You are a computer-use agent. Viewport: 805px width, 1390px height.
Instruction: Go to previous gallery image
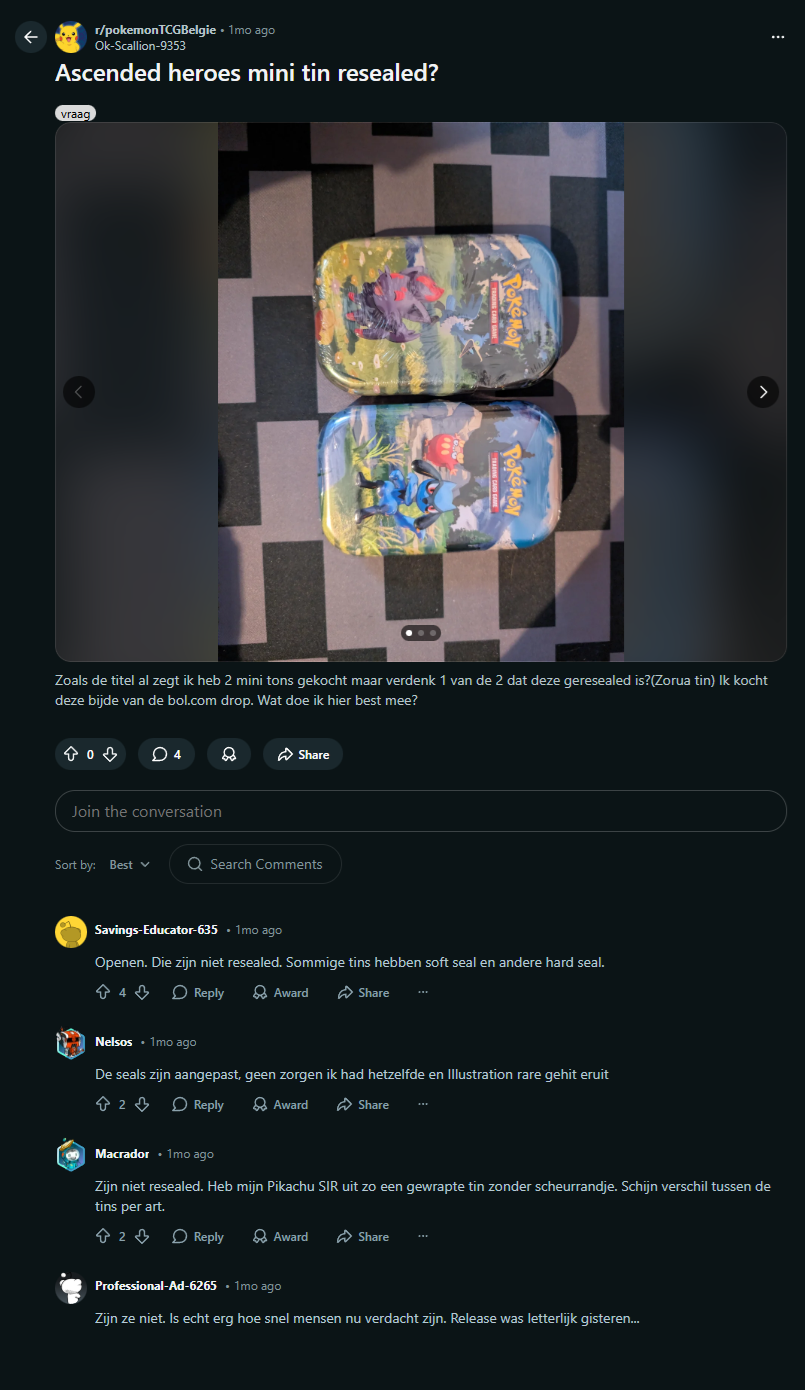click(79, 392)
